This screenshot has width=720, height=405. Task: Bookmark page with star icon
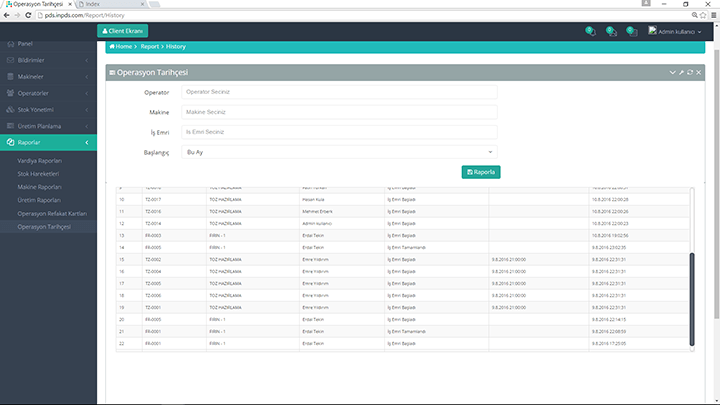coord(703,15)
